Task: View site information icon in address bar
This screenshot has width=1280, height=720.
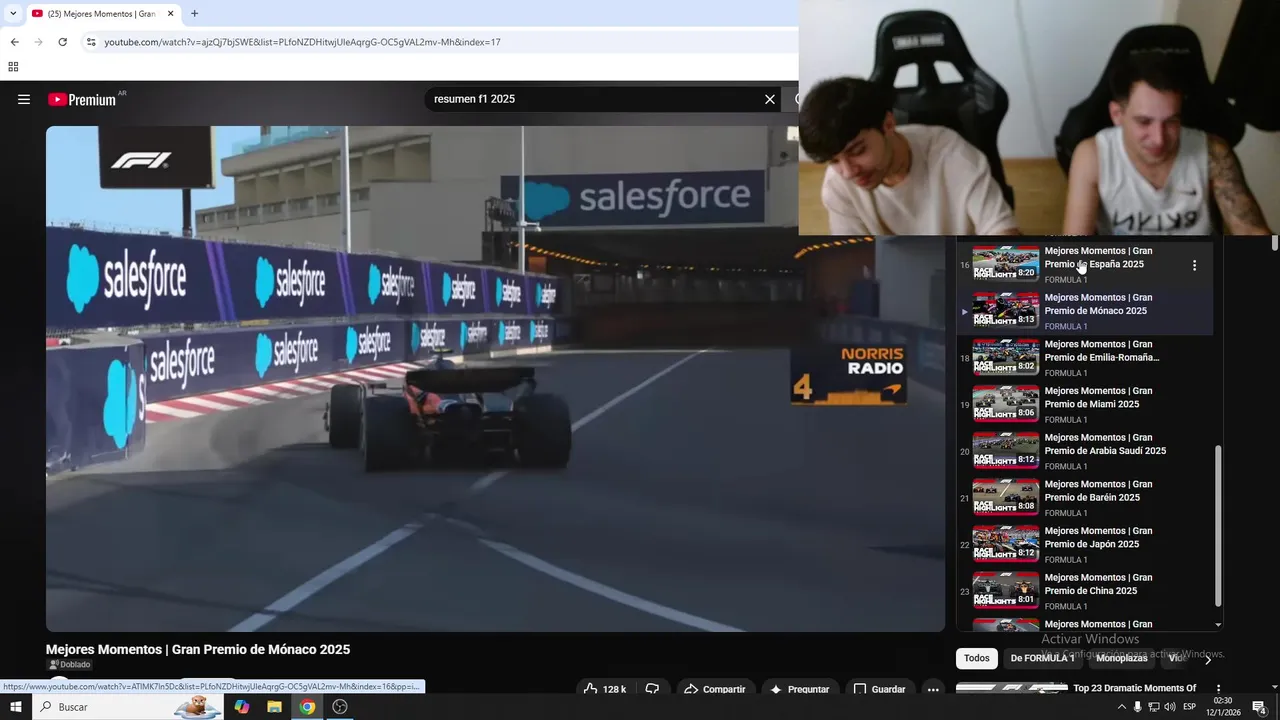Action: tap(91, 42)
